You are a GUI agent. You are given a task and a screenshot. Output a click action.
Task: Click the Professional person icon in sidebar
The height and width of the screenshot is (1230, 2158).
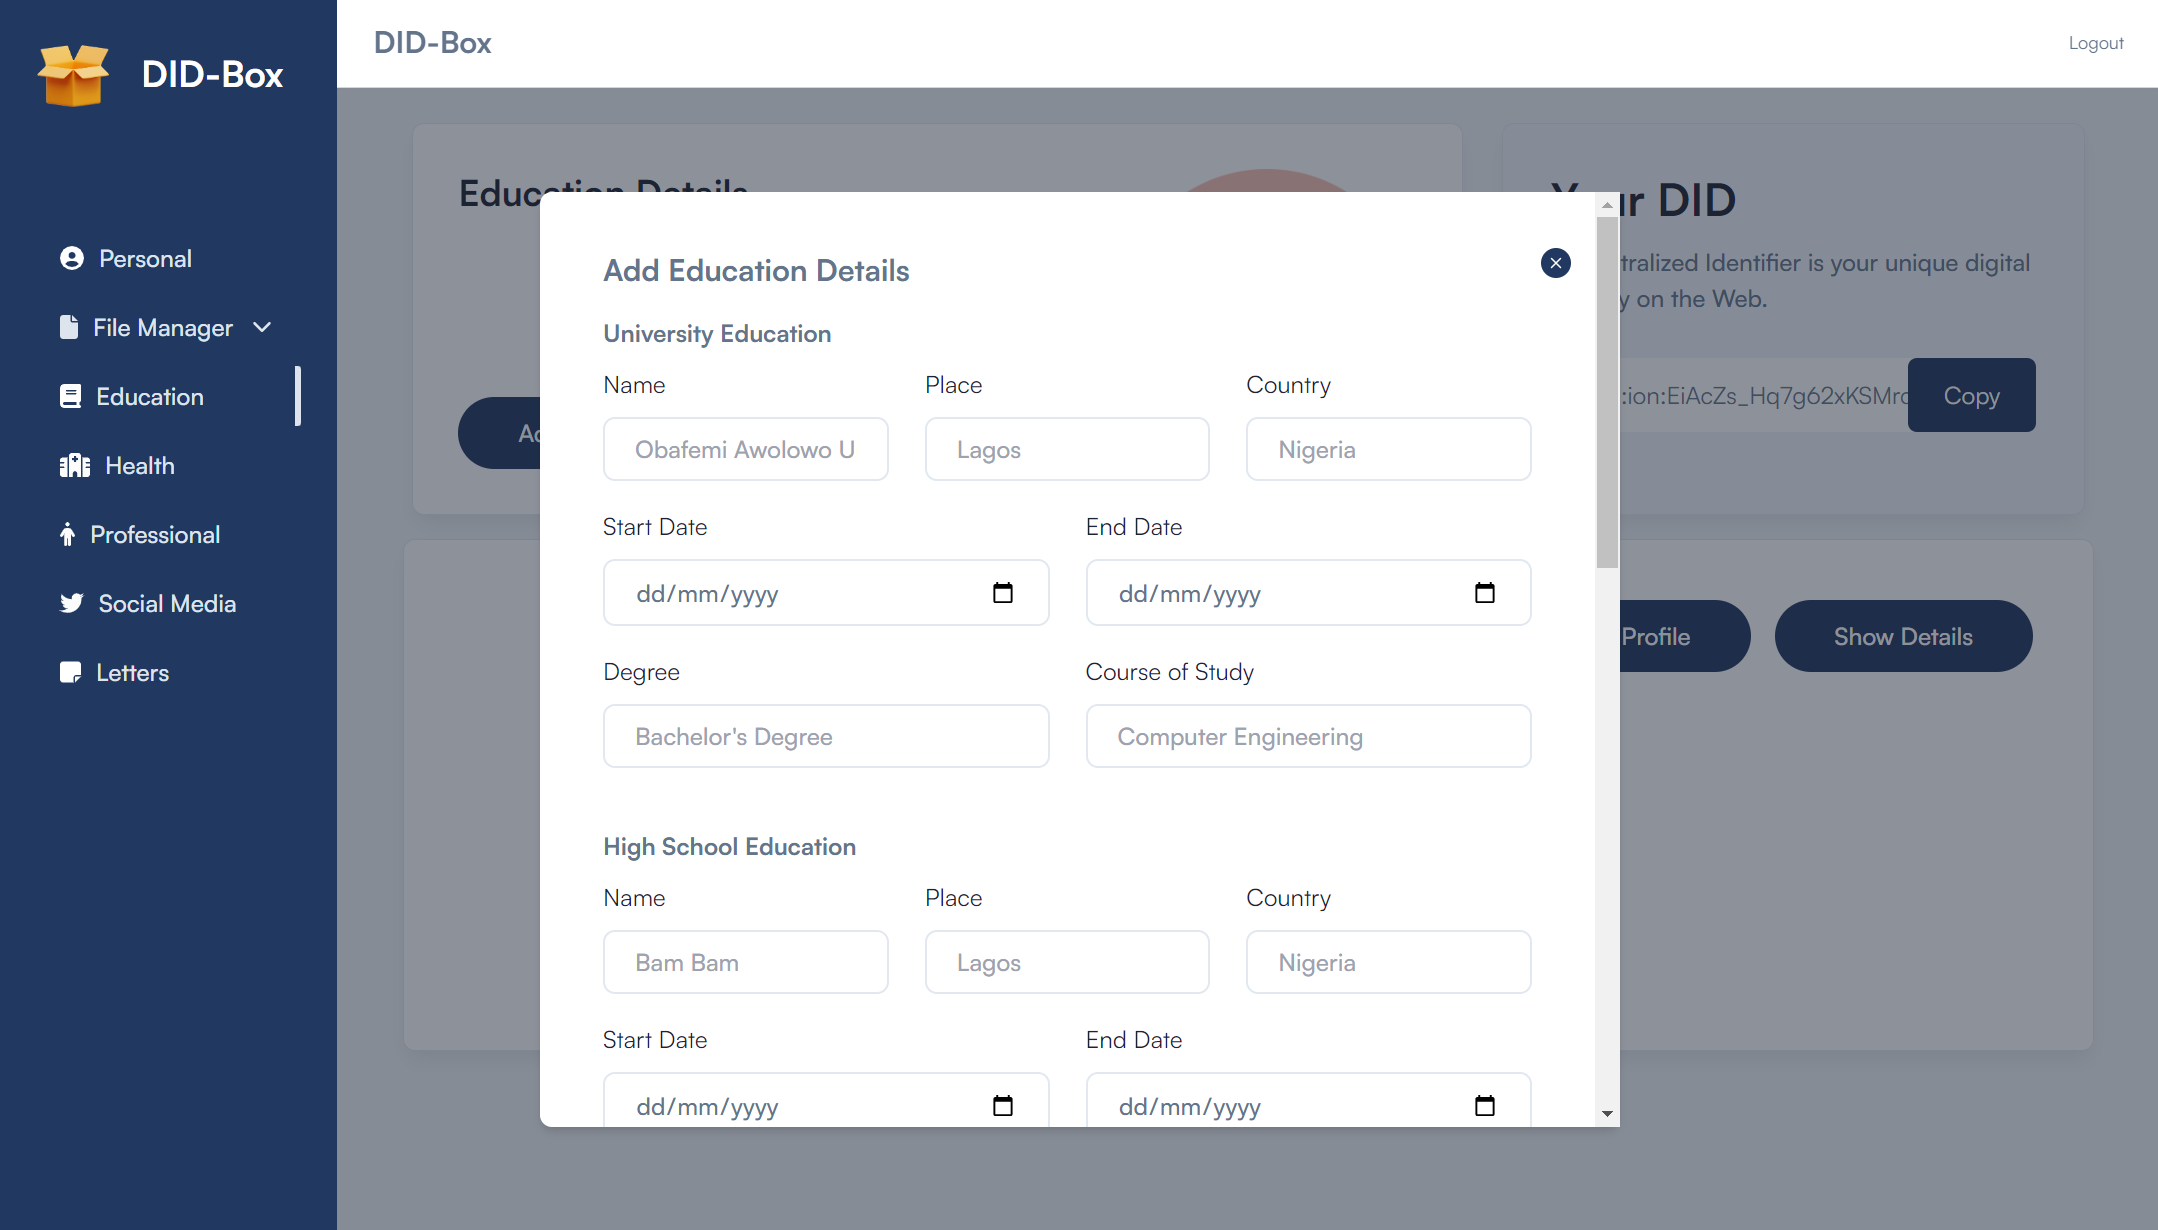(67, 535)
